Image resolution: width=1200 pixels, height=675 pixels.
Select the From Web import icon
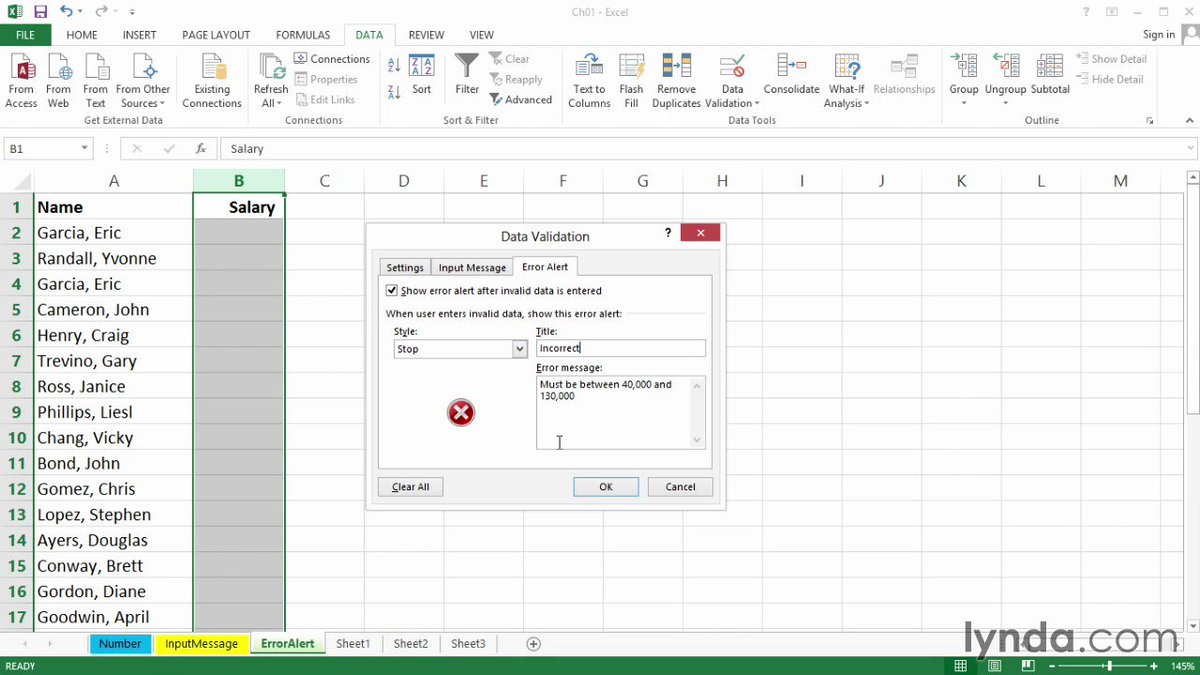click(59, 80)
